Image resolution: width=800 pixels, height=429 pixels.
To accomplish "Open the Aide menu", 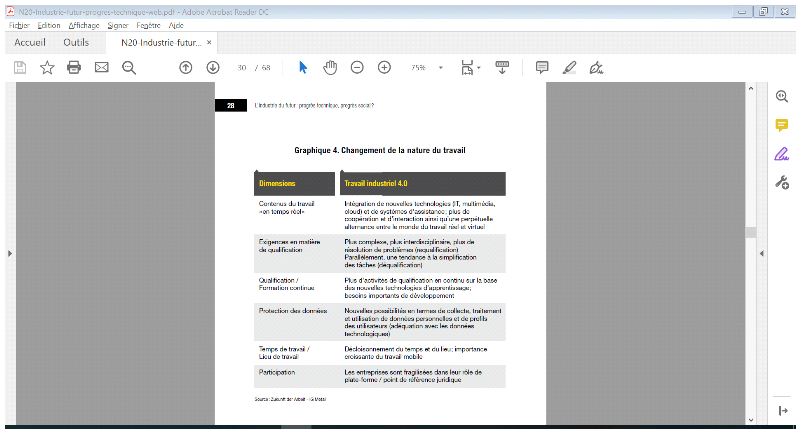I will pos(176,25).
